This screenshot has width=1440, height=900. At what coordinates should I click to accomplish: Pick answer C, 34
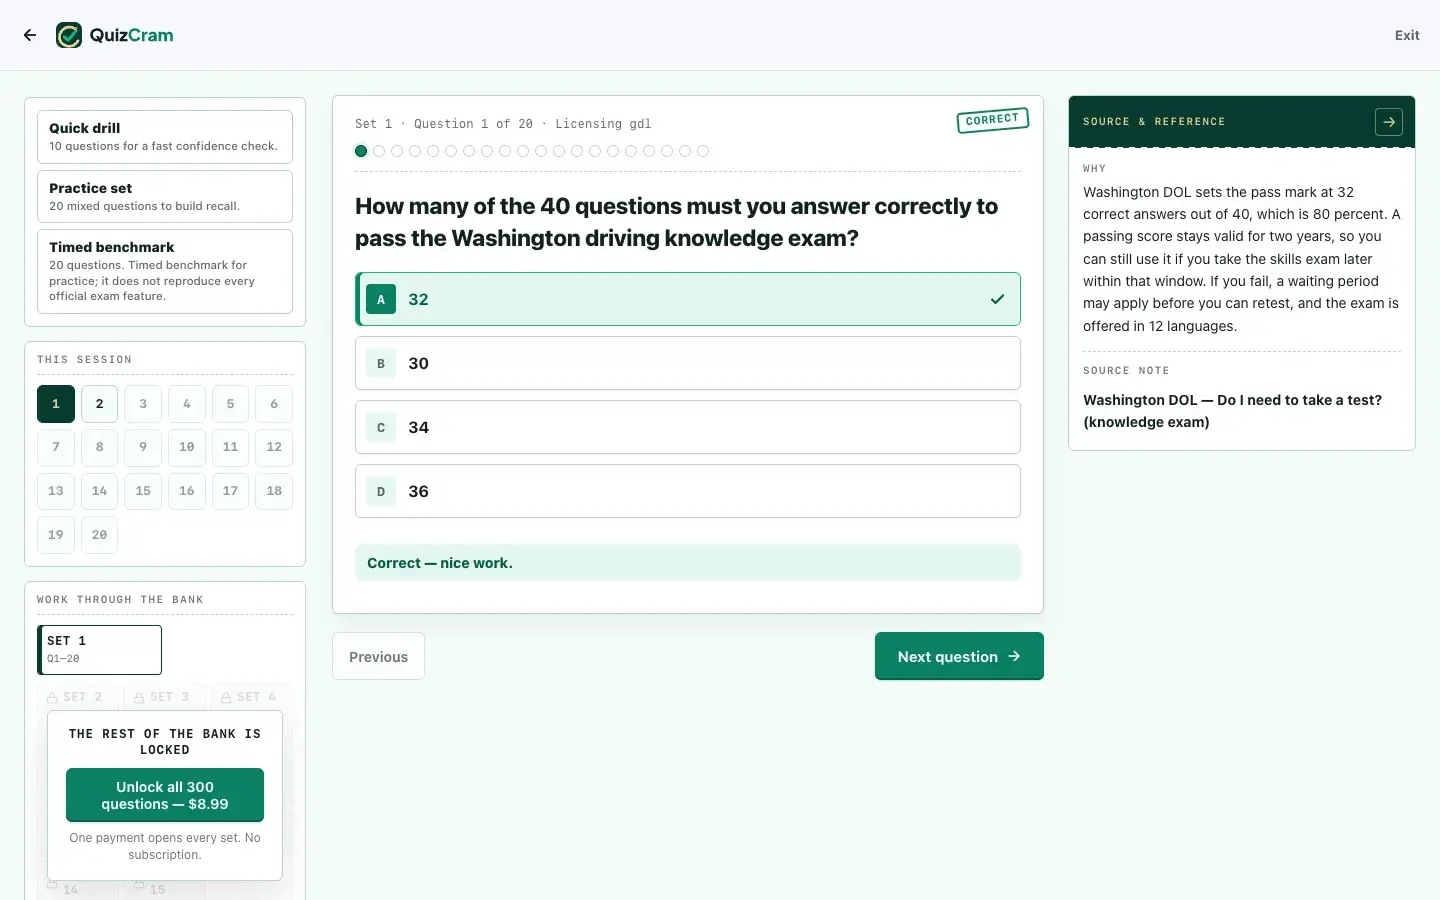point(688,427)
